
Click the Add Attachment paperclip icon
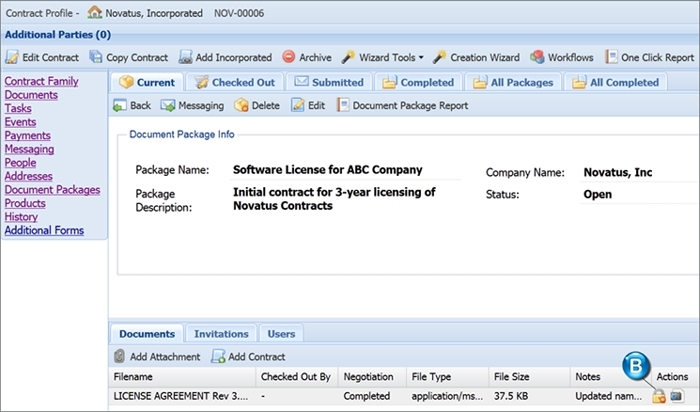point(119,356)
